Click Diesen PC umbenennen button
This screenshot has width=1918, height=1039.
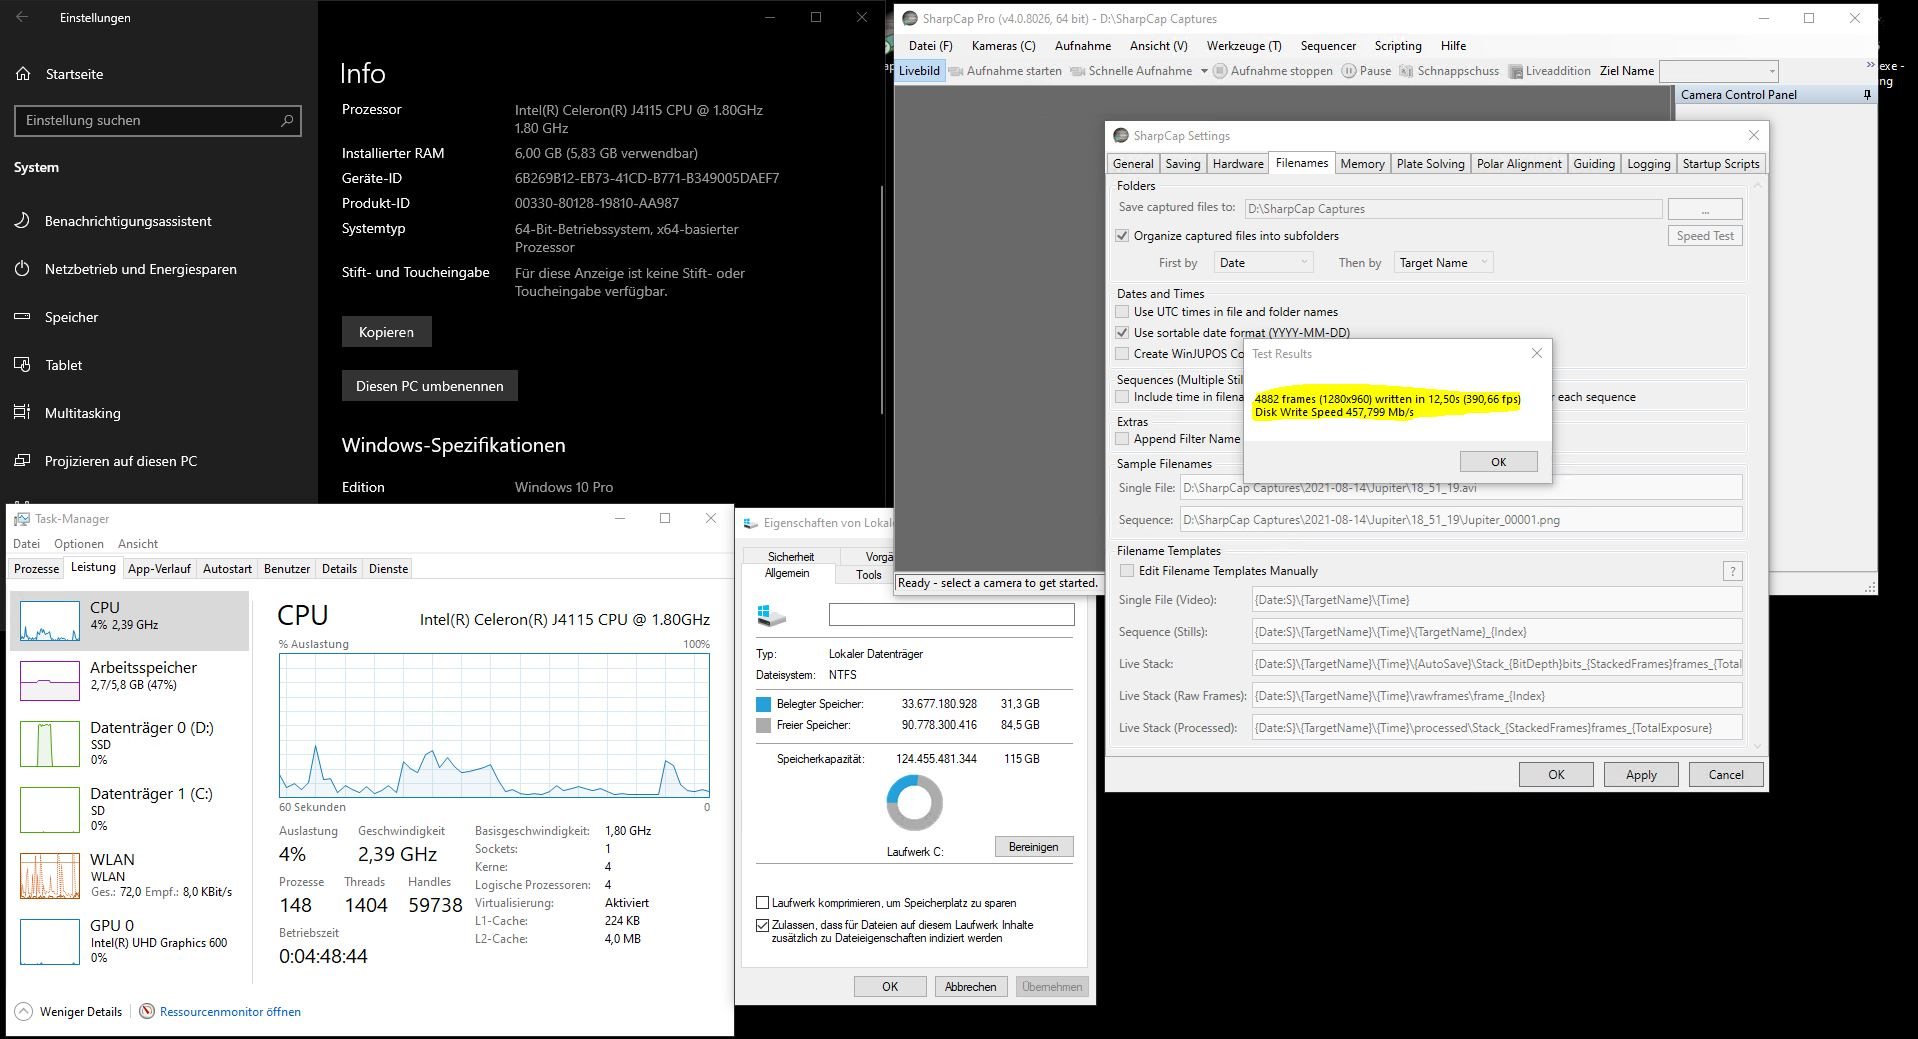tap(430, 386)
